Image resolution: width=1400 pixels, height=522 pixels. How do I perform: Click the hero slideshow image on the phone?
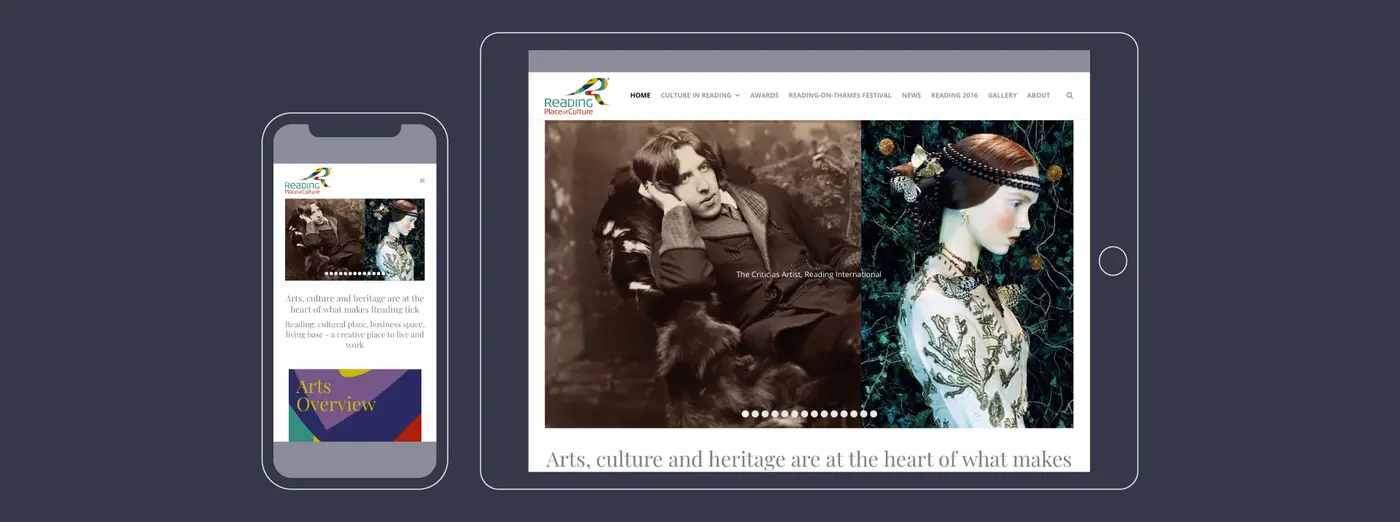(355, 239)
